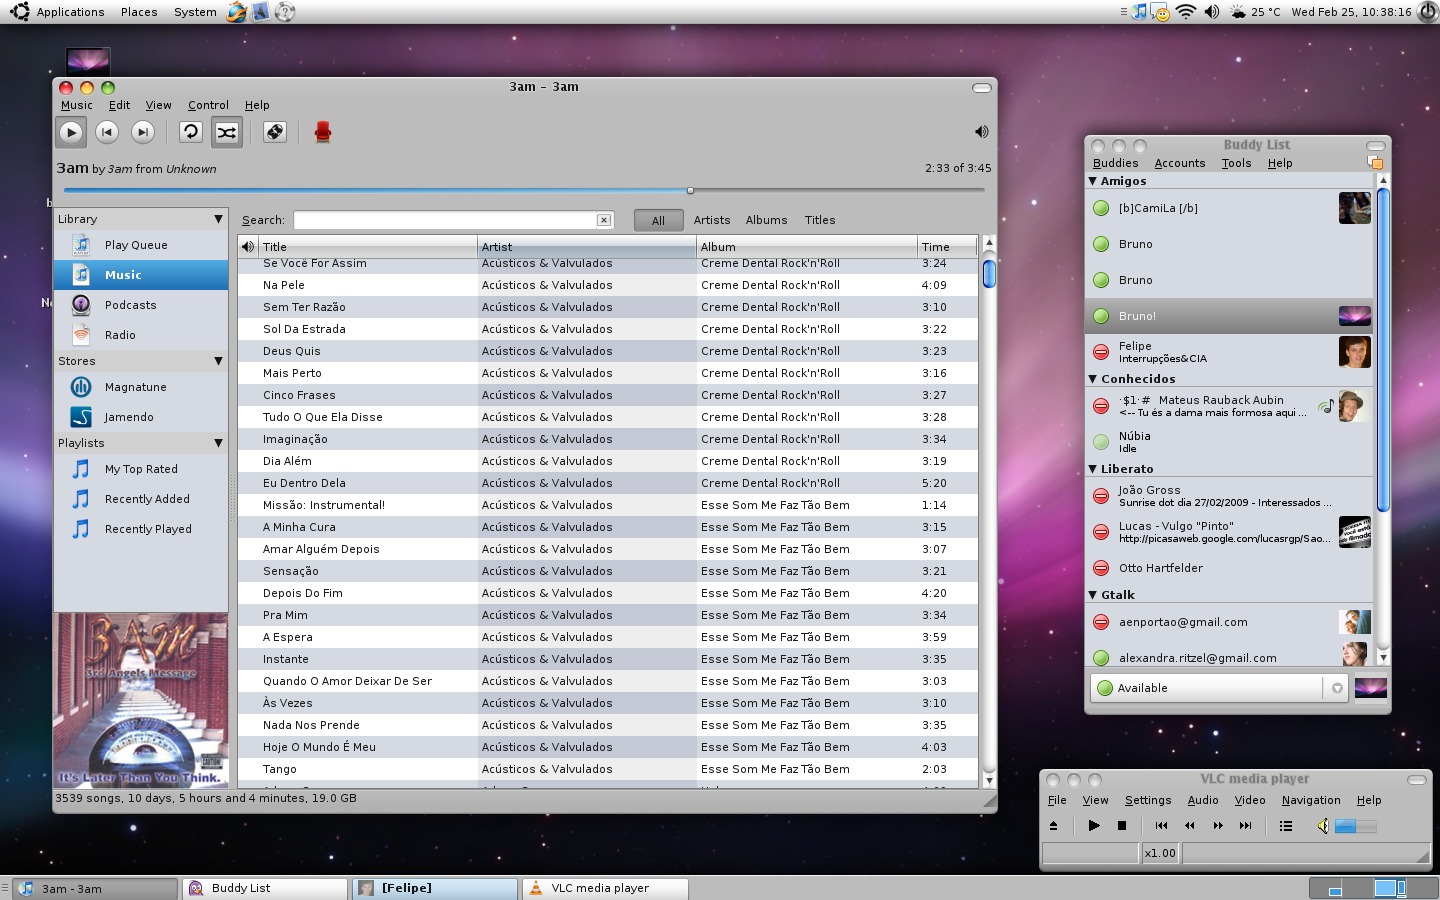The image size is (1440, 900).
Task: Collapse the Library section arrow
Action: click(218, 219)
